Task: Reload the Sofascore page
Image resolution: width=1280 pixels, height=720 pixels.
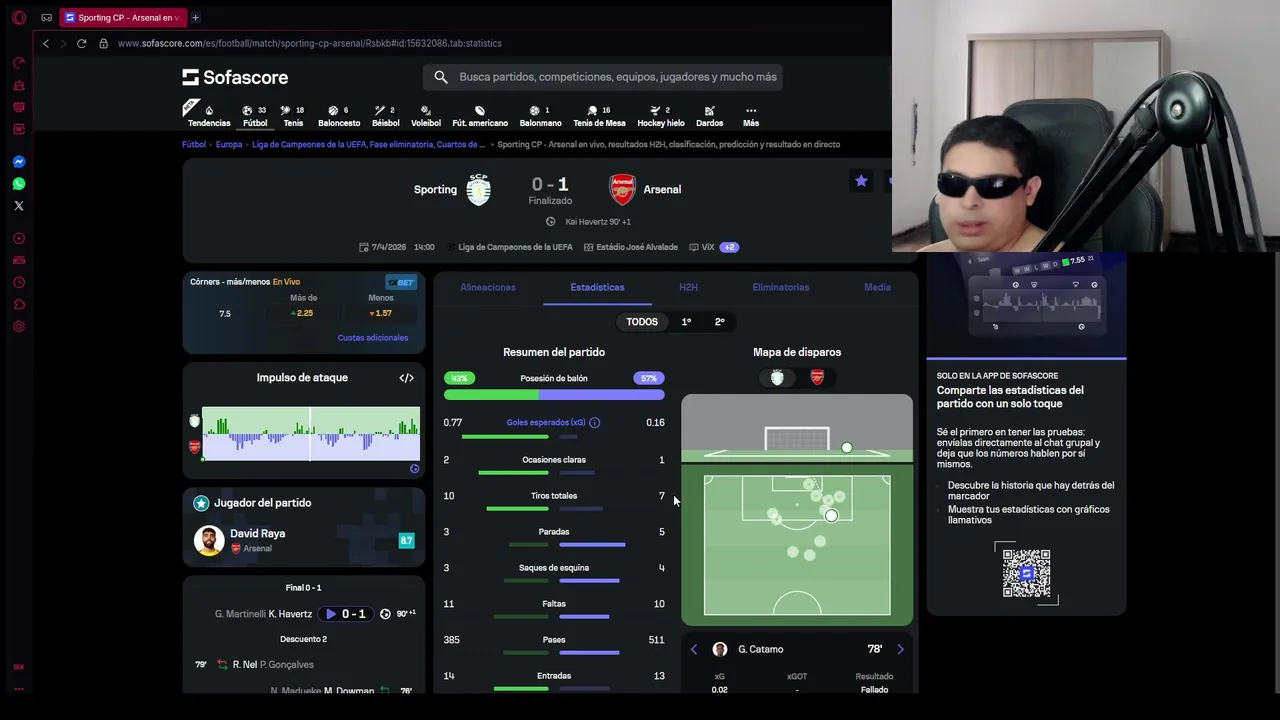Action: (81, 43)
